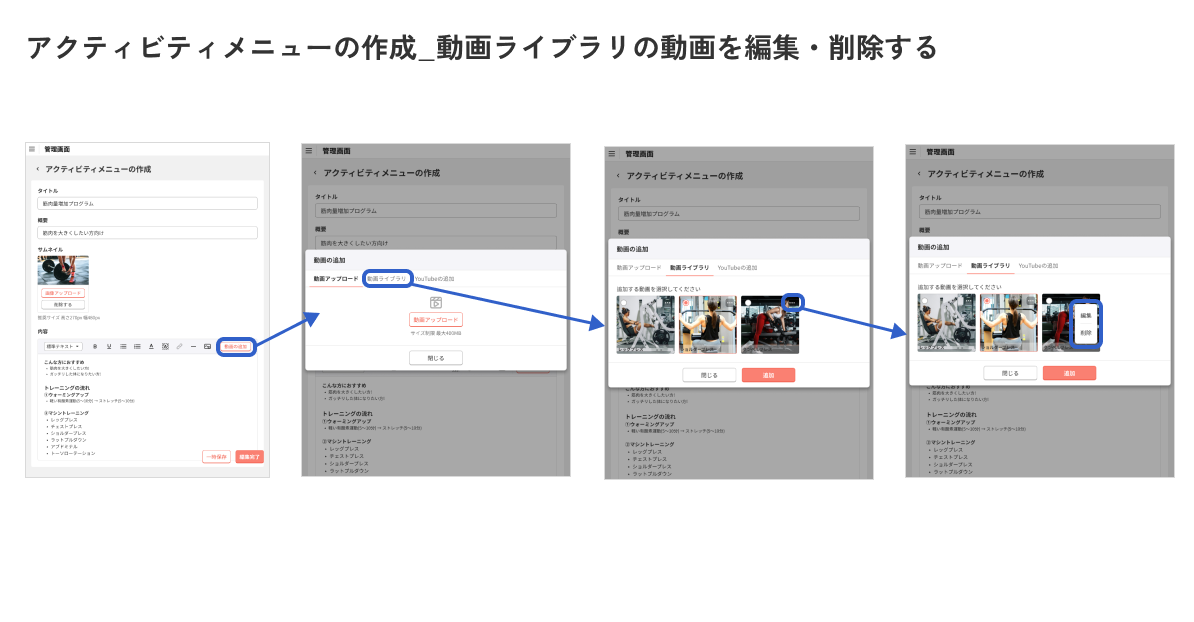Choose text color A icon in editor toolbar
The image size is (1194, 622).
coord(151,346)
